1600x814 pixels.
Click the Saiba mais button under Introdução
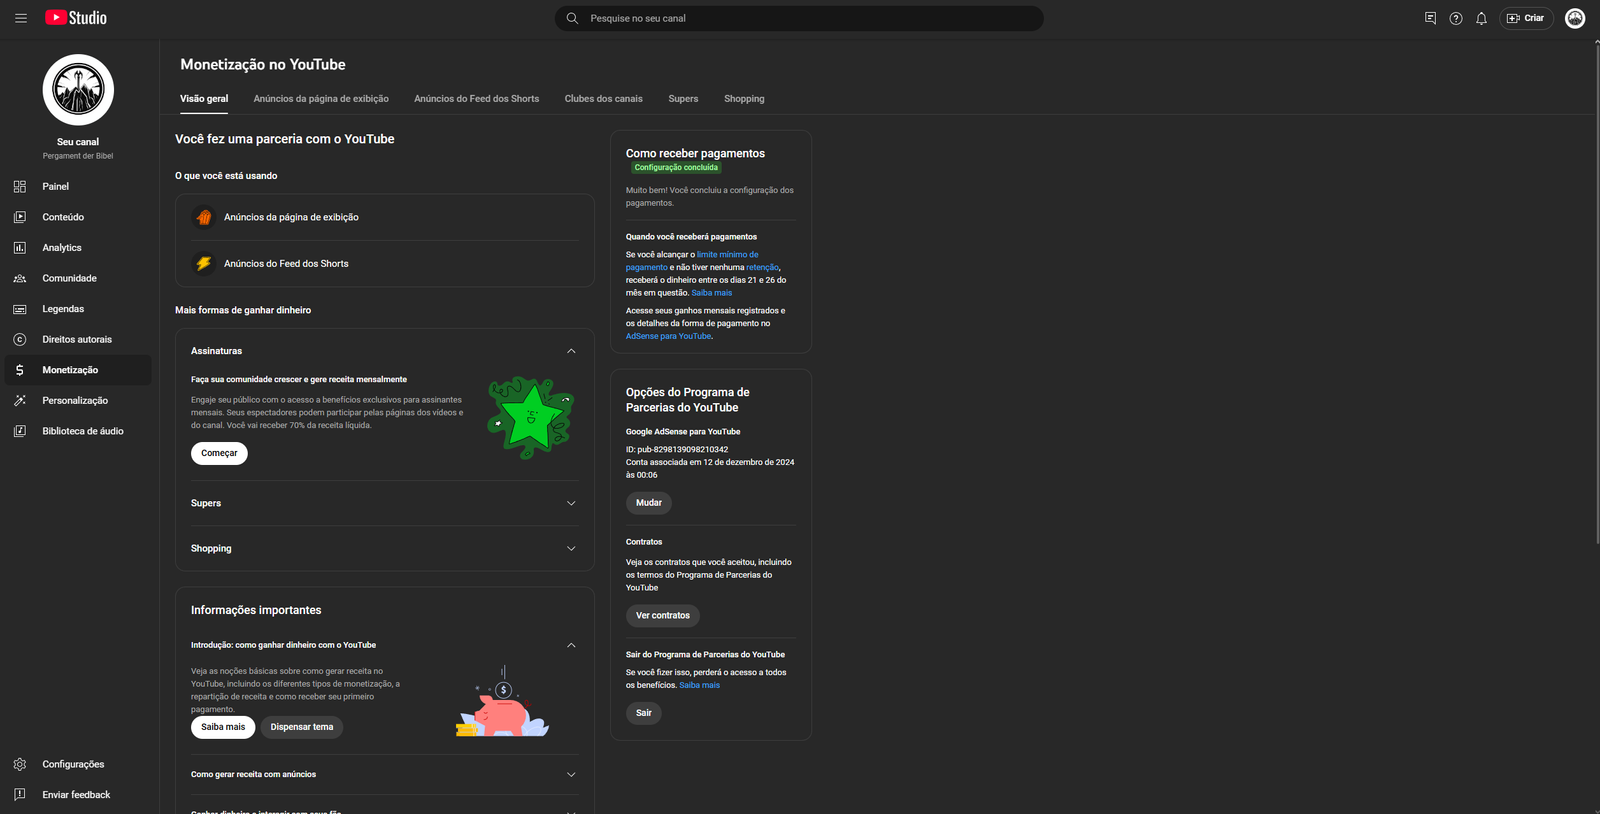tap(223, 727)
